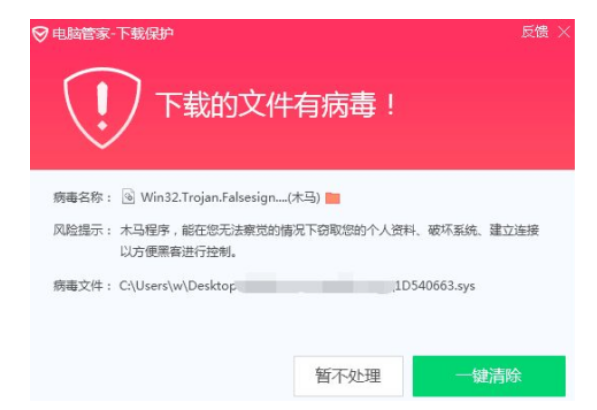Close the 下载保护 warning dialog
597x410 pixels.
pyautogui.click(x=564, y=32)
